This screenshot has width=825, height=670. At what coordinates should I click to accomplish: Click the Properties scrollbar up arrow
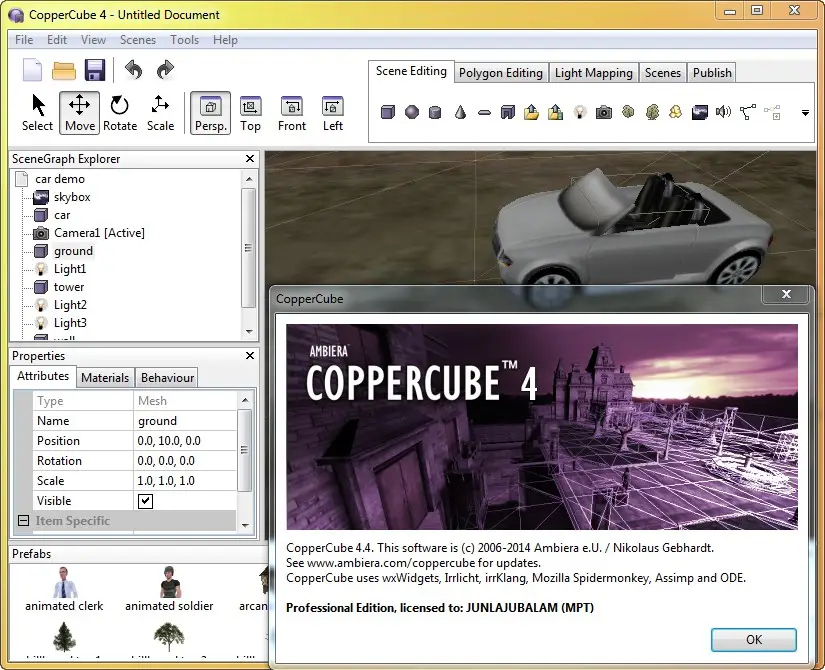coord(245,400)
